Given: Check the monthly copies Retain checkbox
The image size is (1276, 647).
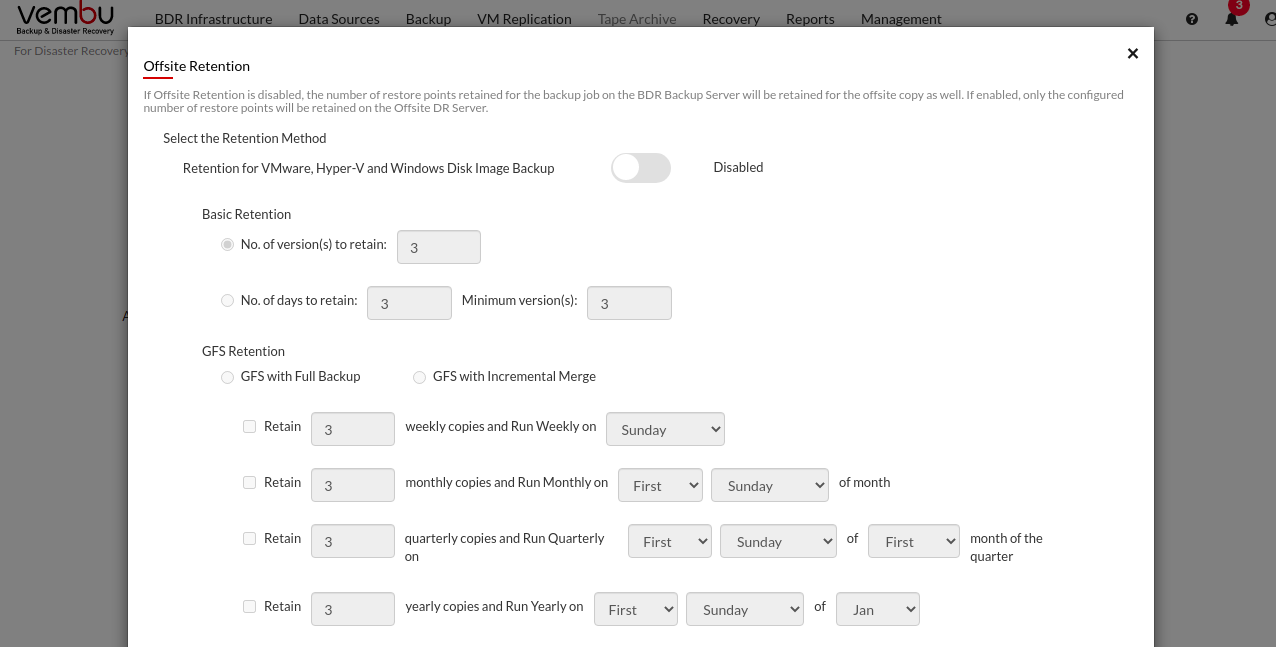Looking at the screenshot, I should pyautogui.click(x=250, y=482).
